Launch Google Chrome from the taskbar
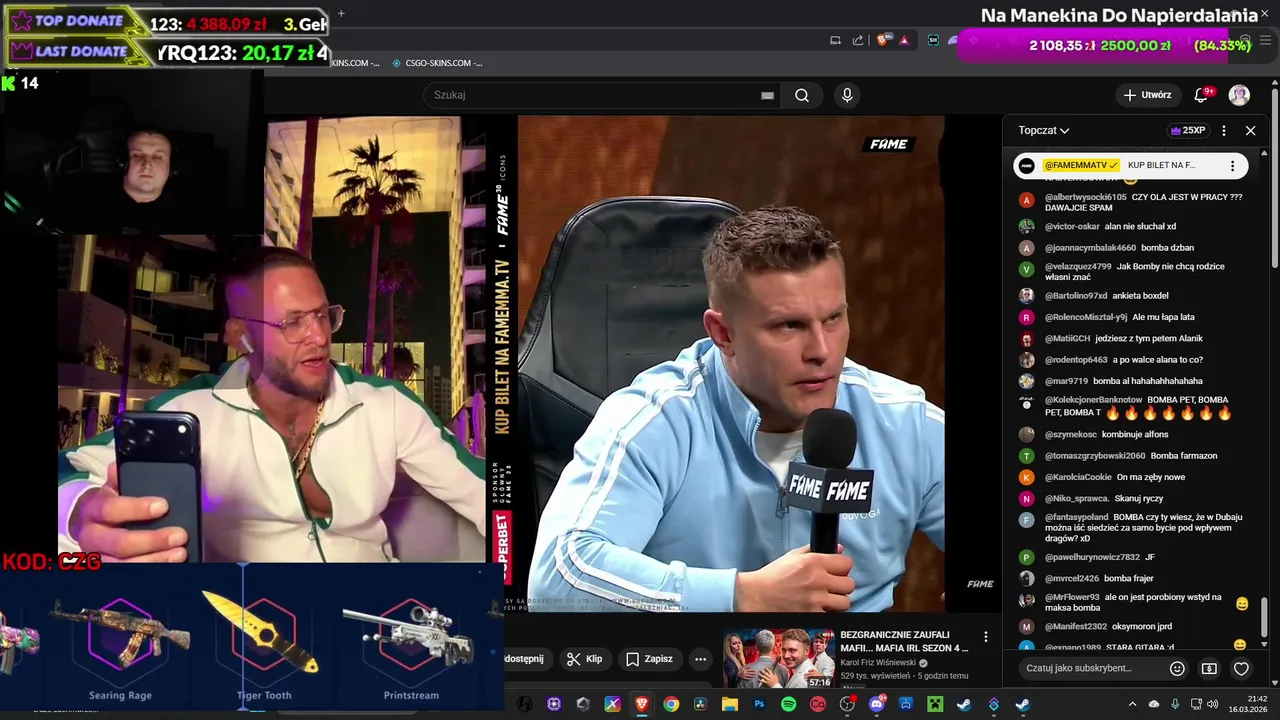 pos(671,704)
